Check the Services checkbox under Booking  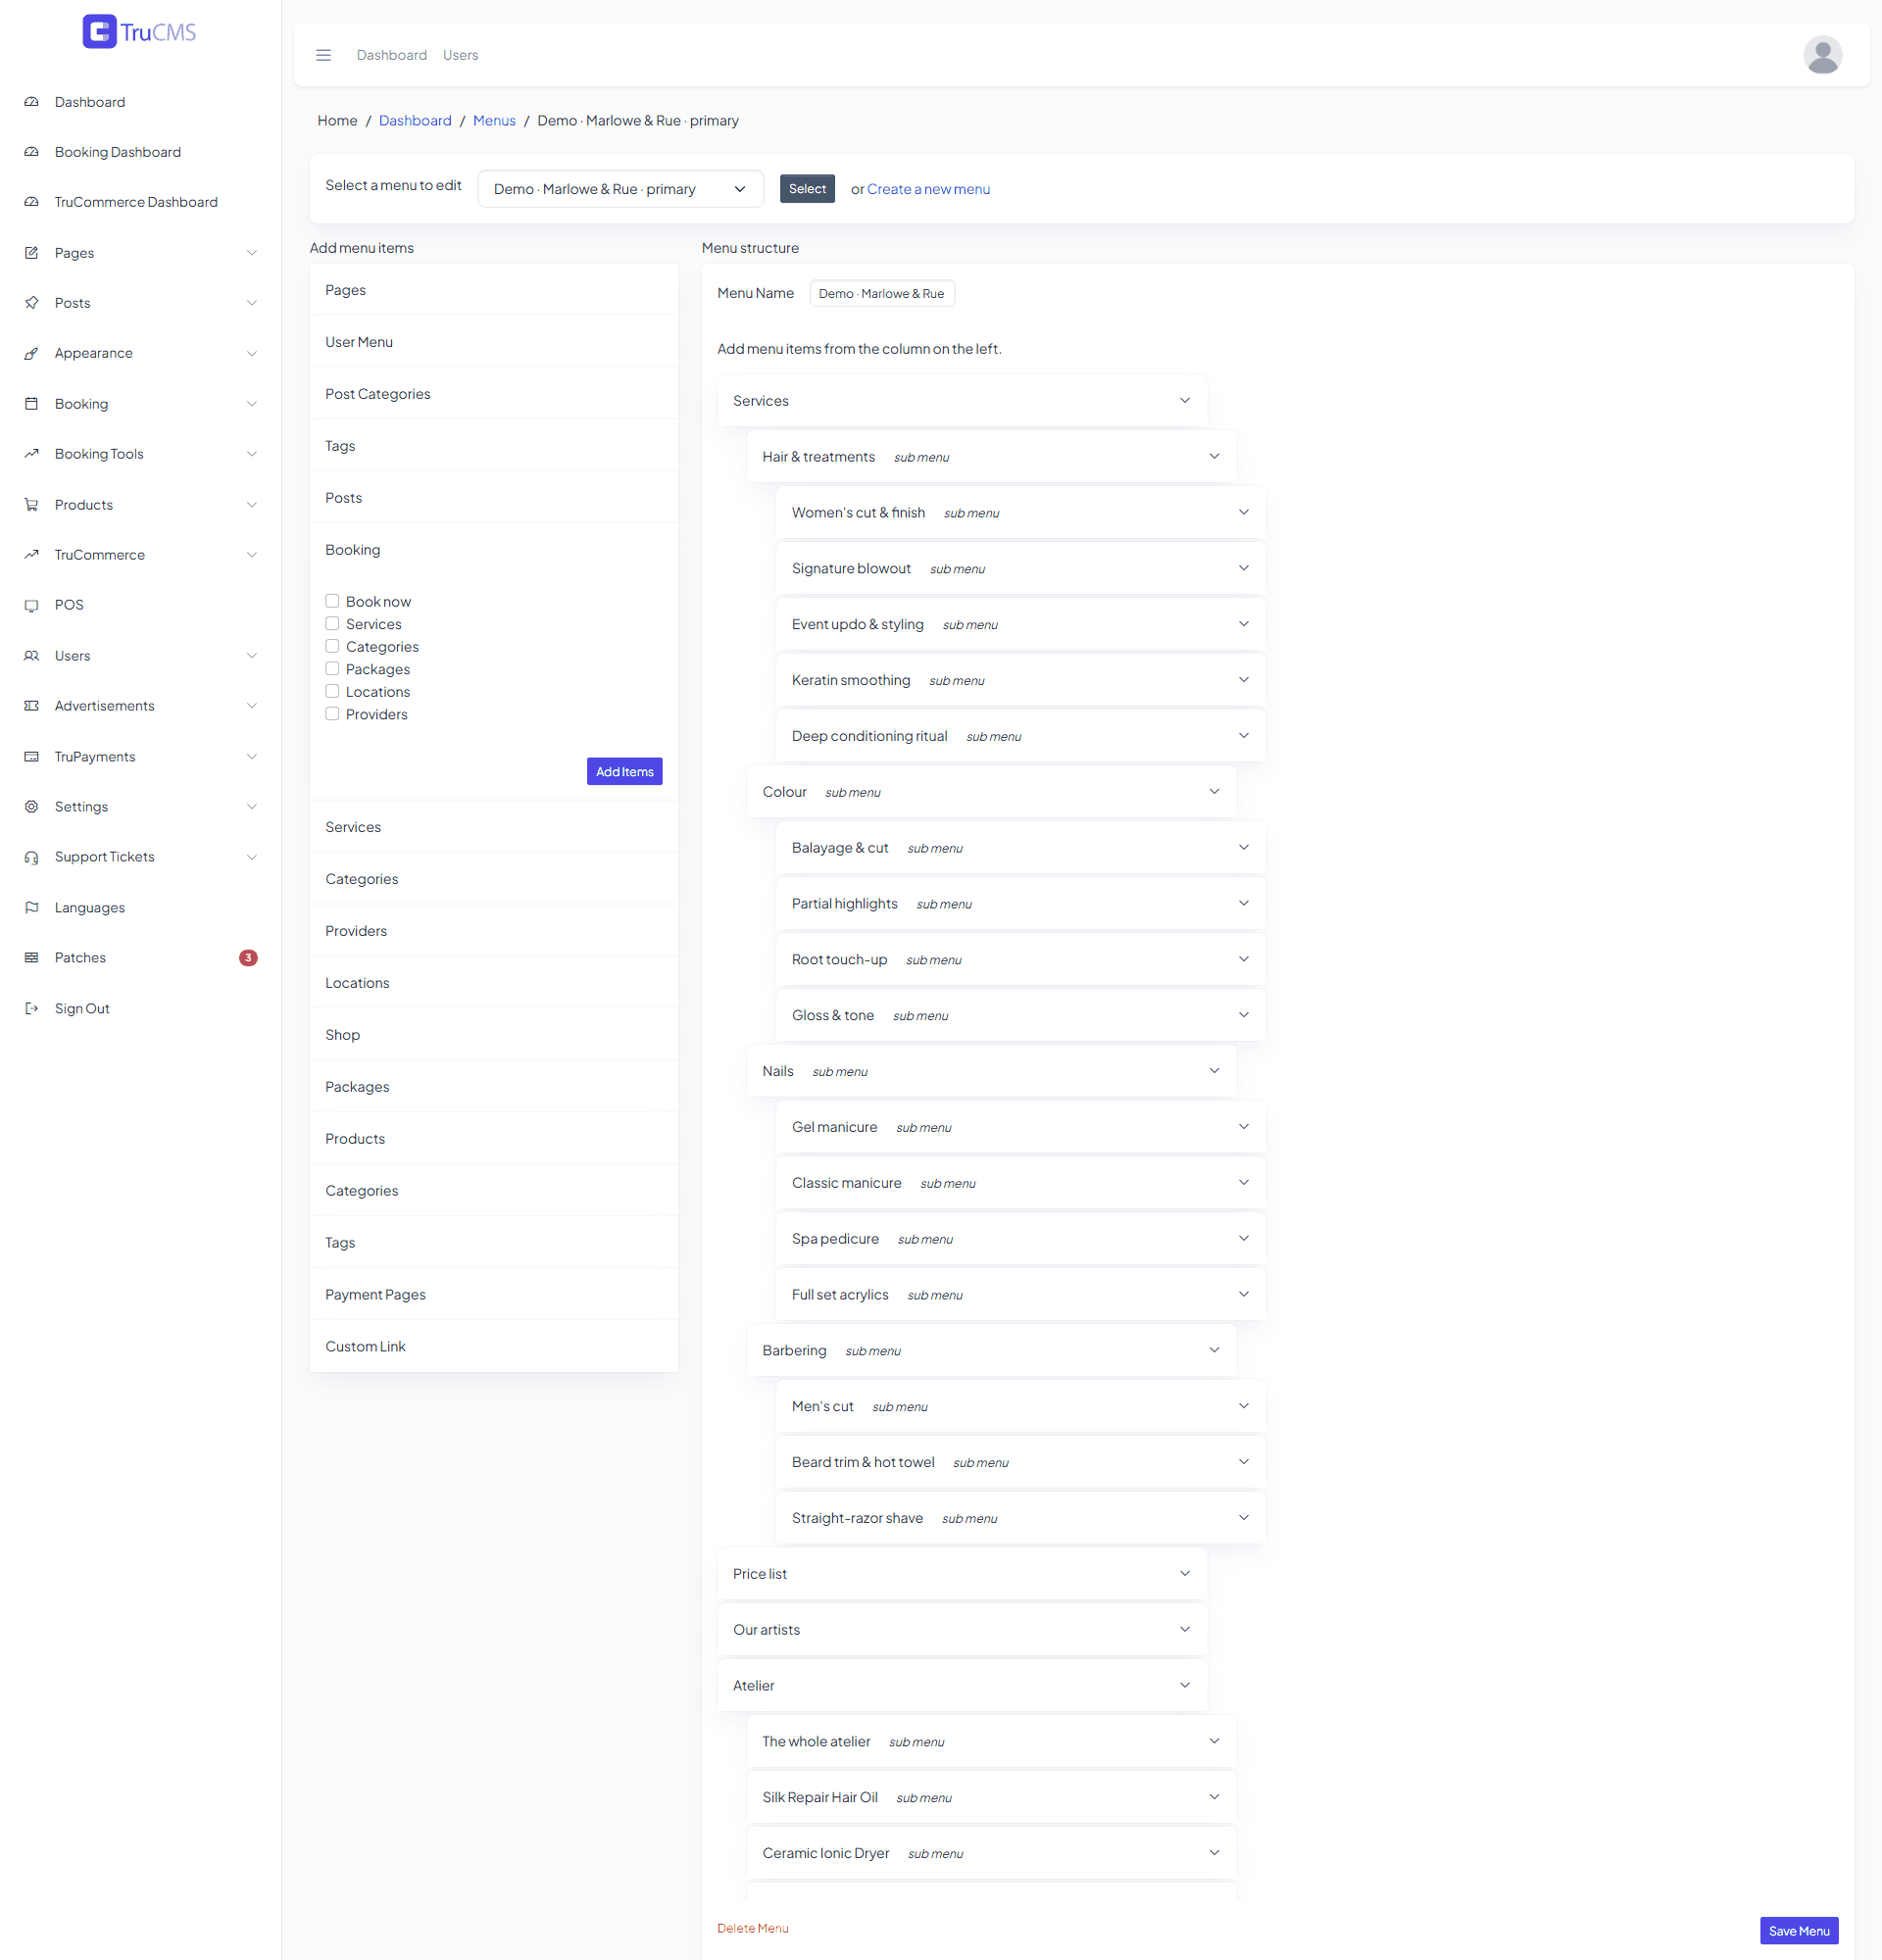332,624
